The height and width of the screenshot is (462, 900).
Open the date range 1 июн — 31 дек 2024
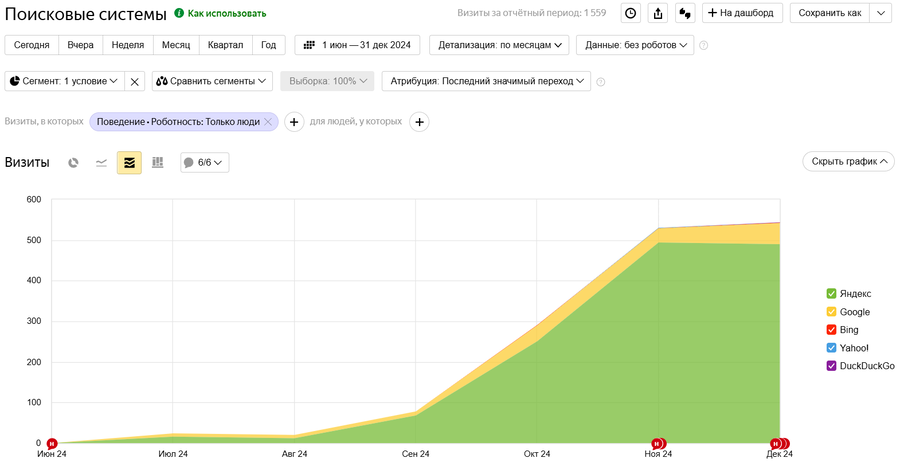click(x=357, y=45)
